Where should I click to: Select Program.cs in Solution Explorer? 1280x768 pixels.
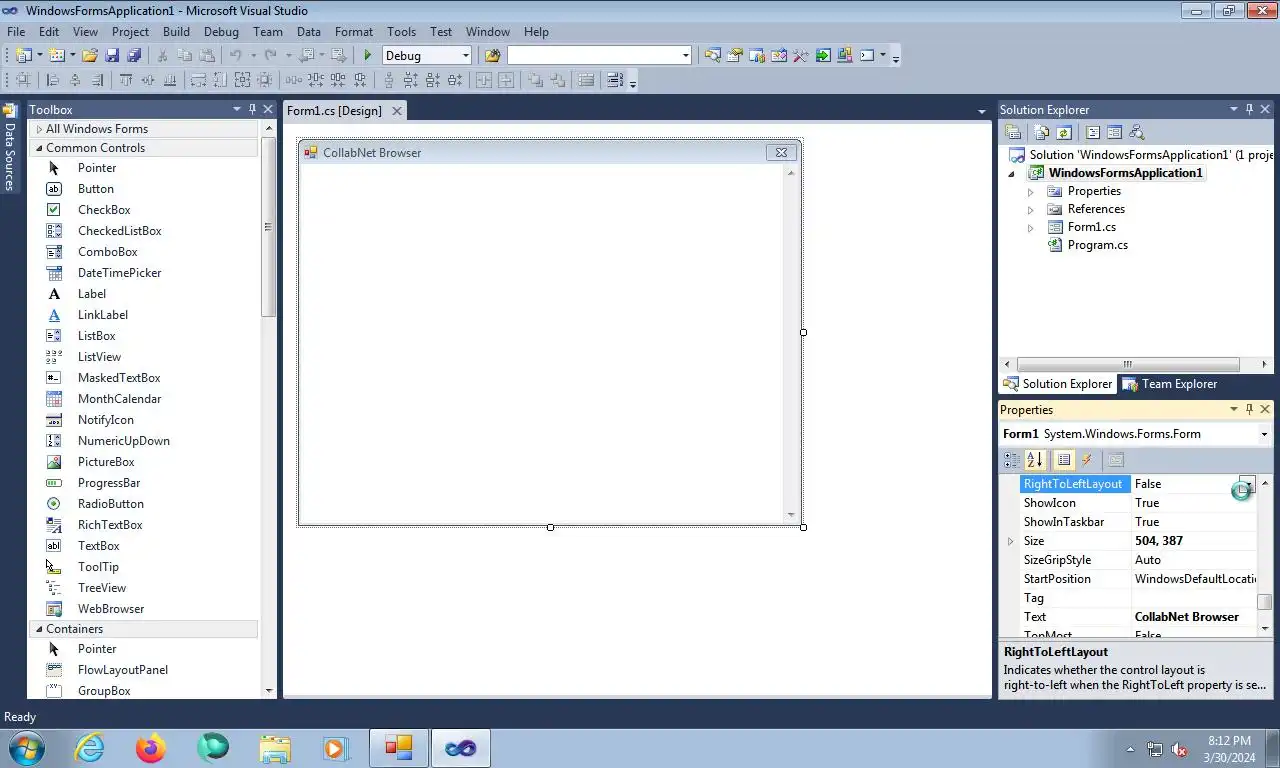[x=1097, y=245]
